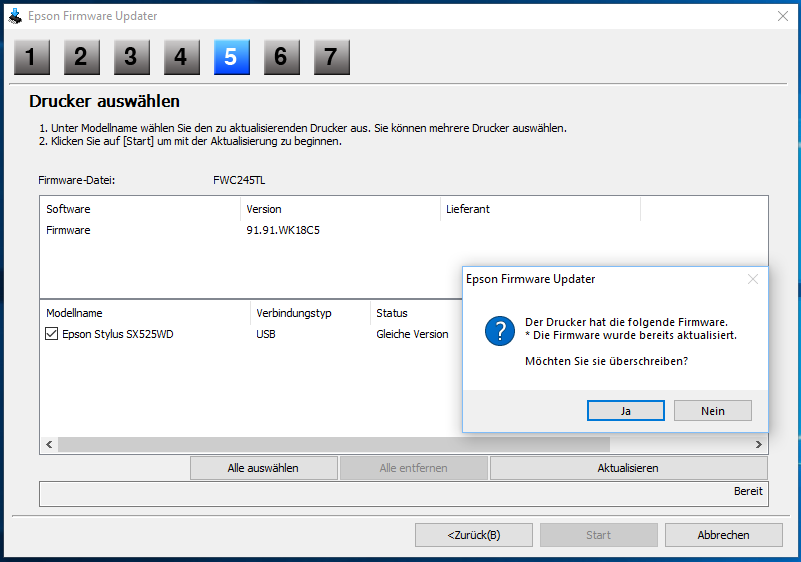Click the Verbindungstyp column header

click(311, 313)
